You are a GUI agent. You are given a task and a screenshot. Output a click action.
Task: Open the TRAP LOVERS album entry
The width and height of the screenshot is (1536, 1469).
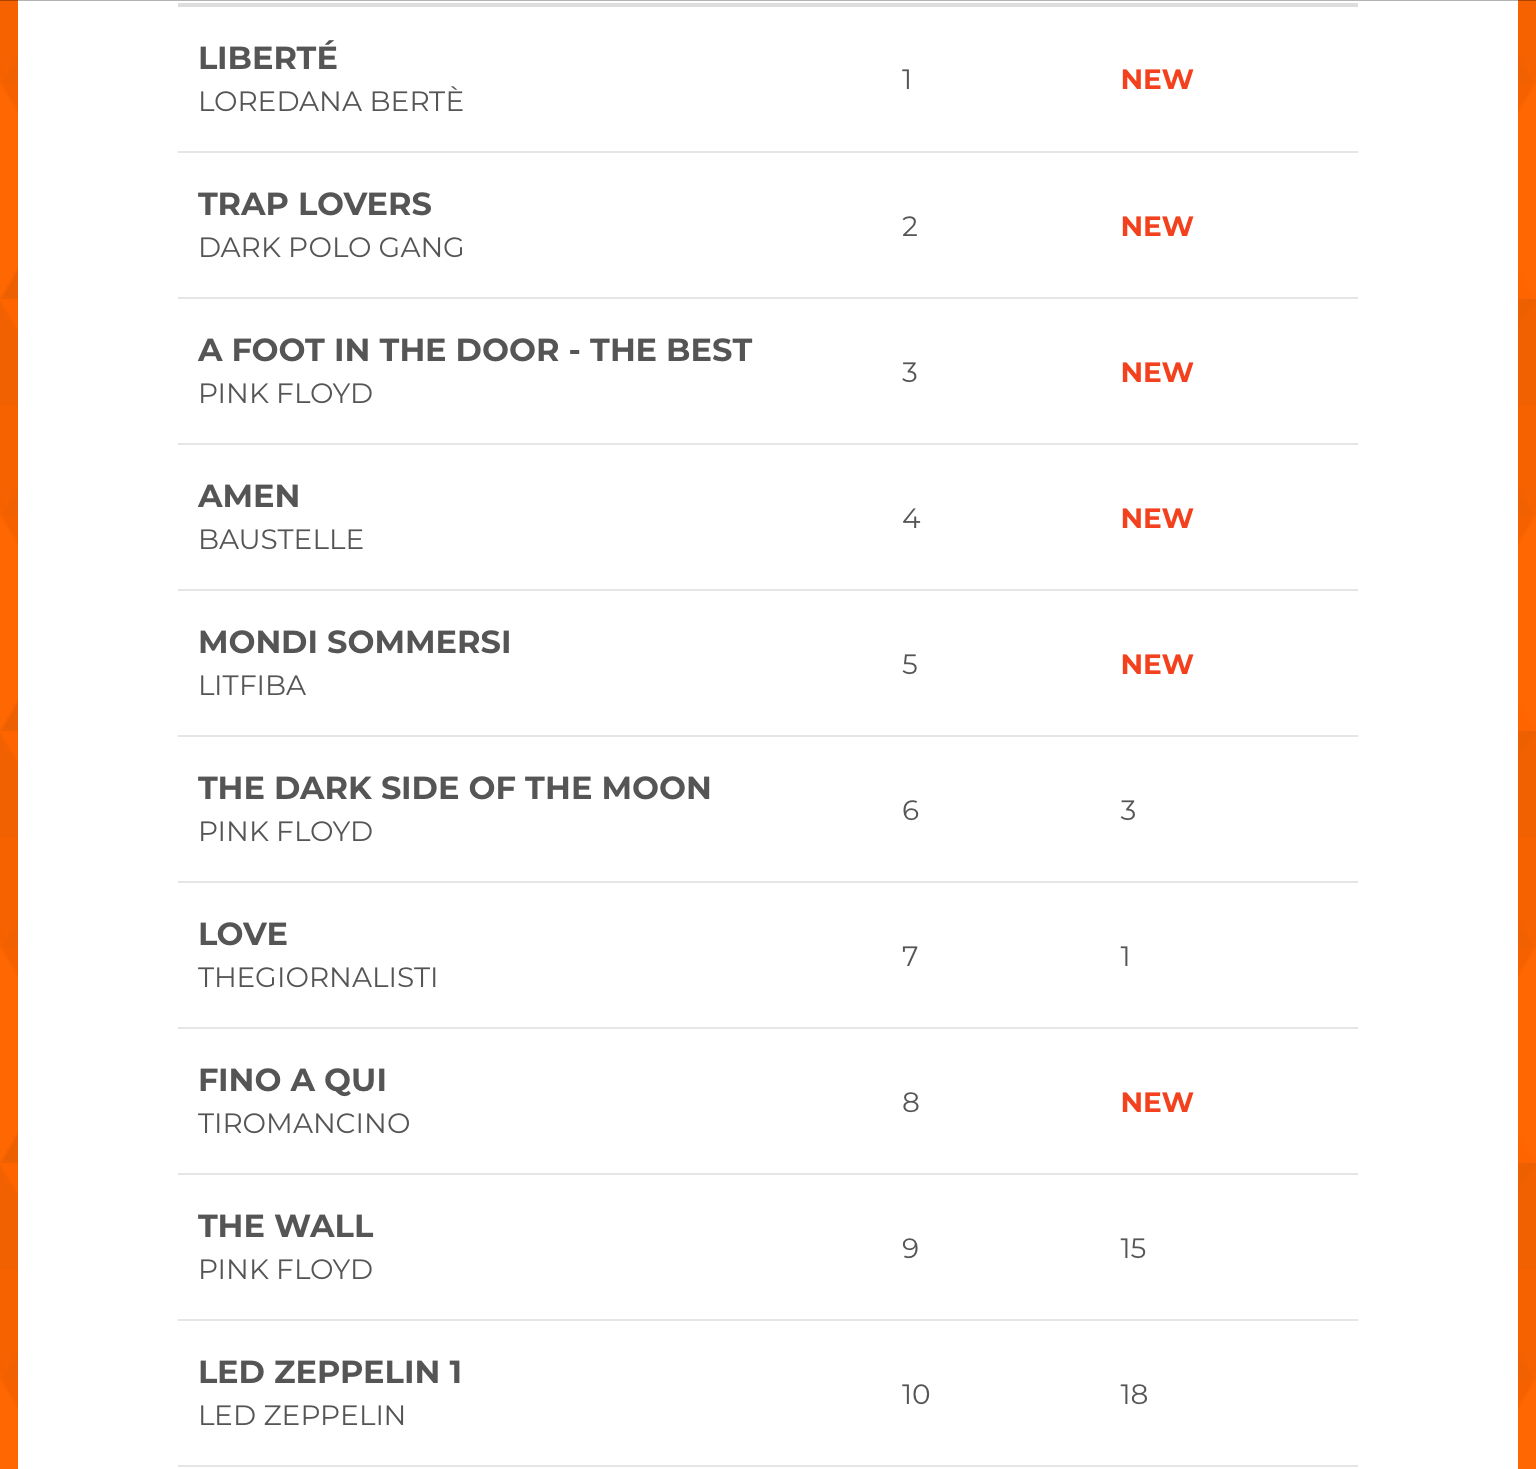[x=315, y=204]
